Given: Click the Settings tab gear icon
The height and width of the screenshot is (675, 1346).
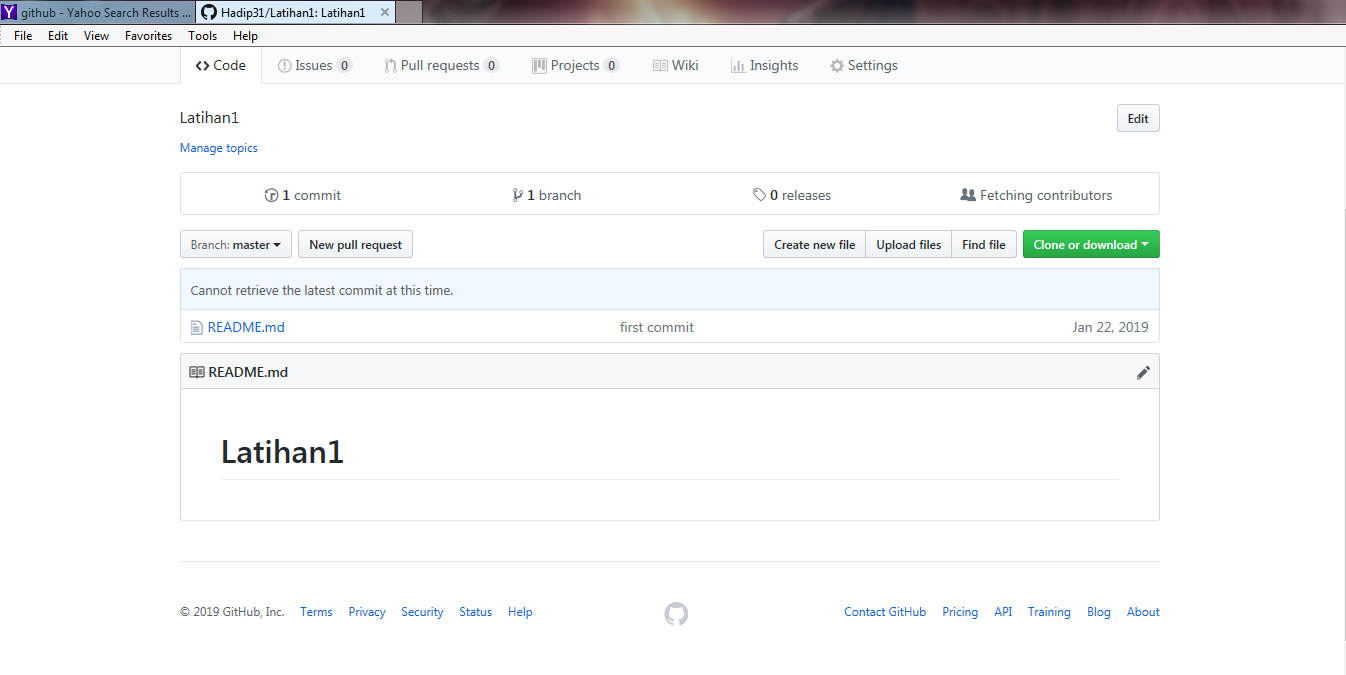Looking at the screenshot, I should (837, 65).
